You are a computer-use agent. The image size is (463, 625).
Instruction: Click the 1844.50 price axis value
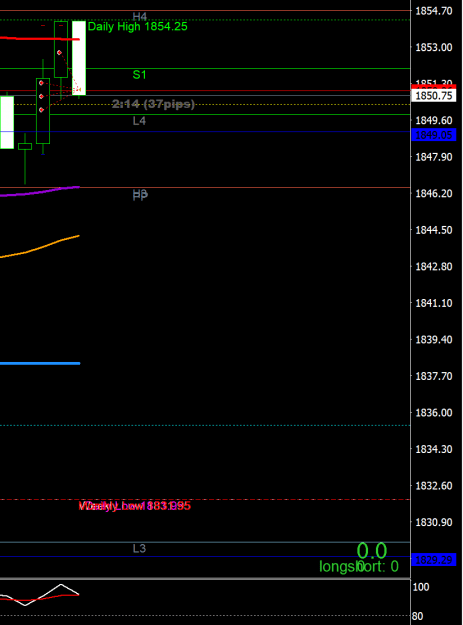pos(434,230)
